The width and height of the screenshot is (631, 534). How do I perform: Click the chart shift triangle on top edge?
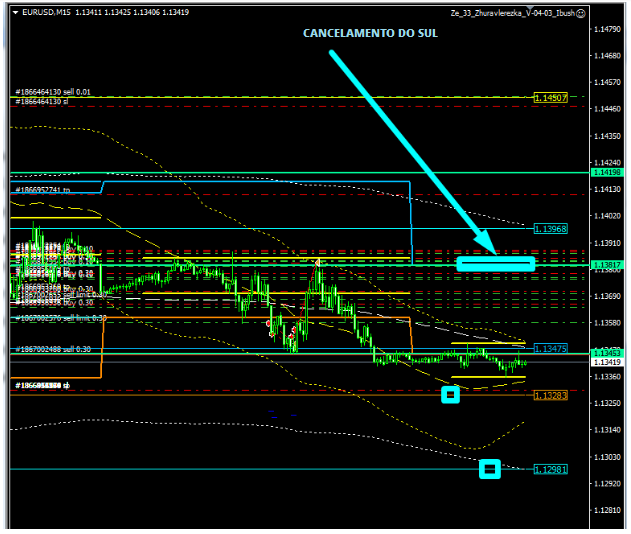pos(530,8)
